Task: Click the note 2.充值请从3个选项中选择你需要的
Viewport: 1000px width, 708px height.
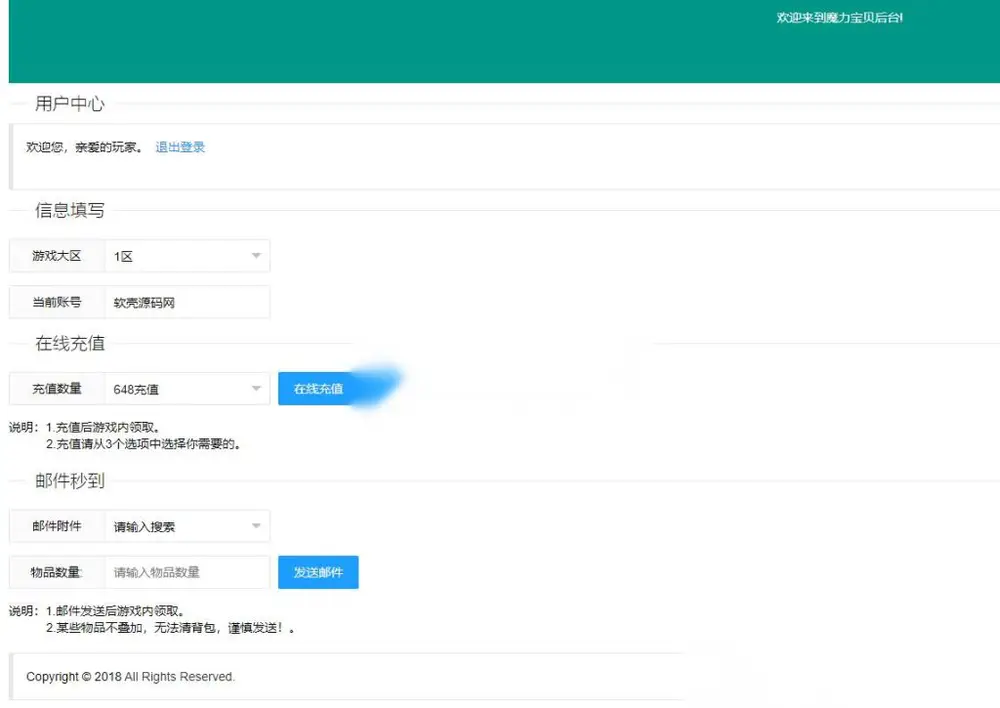Action: pos(143,445)
